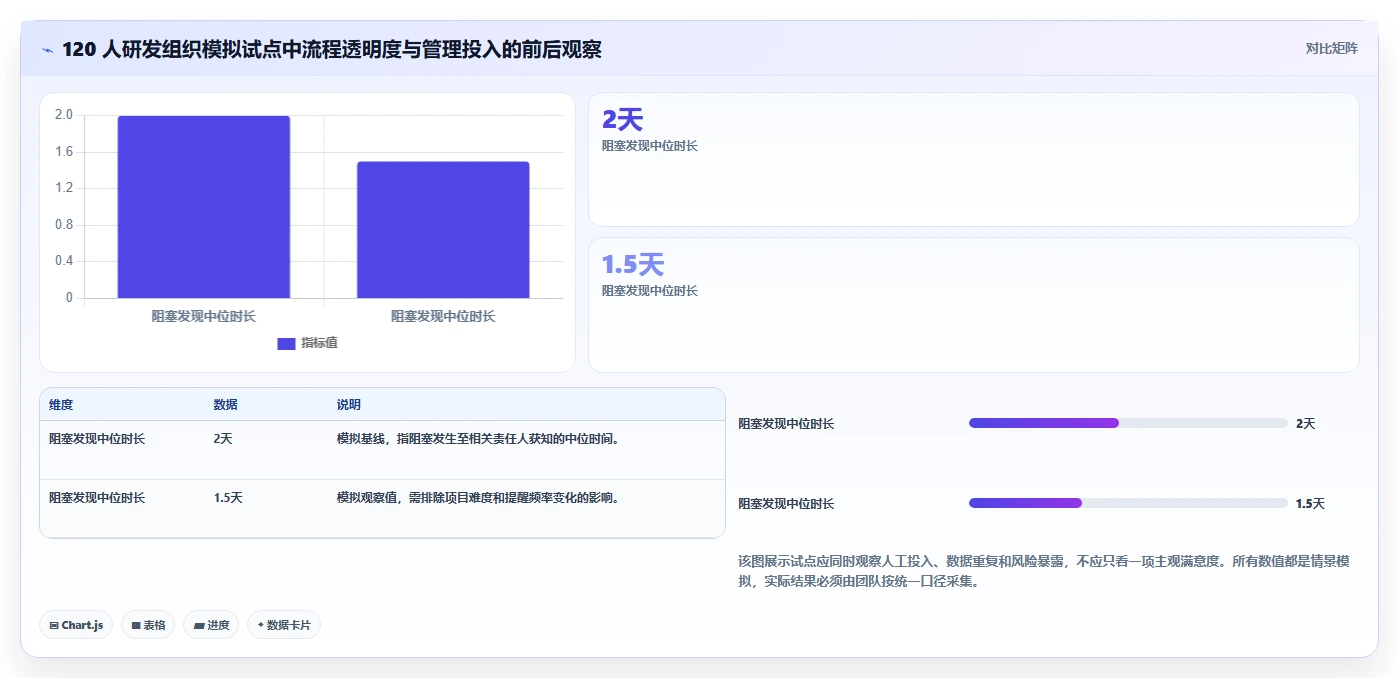Click the taller chart bar reaching 2.0
Viewport: 1399px width, 678px height.
pyautogui.click(x=204, y=207)
